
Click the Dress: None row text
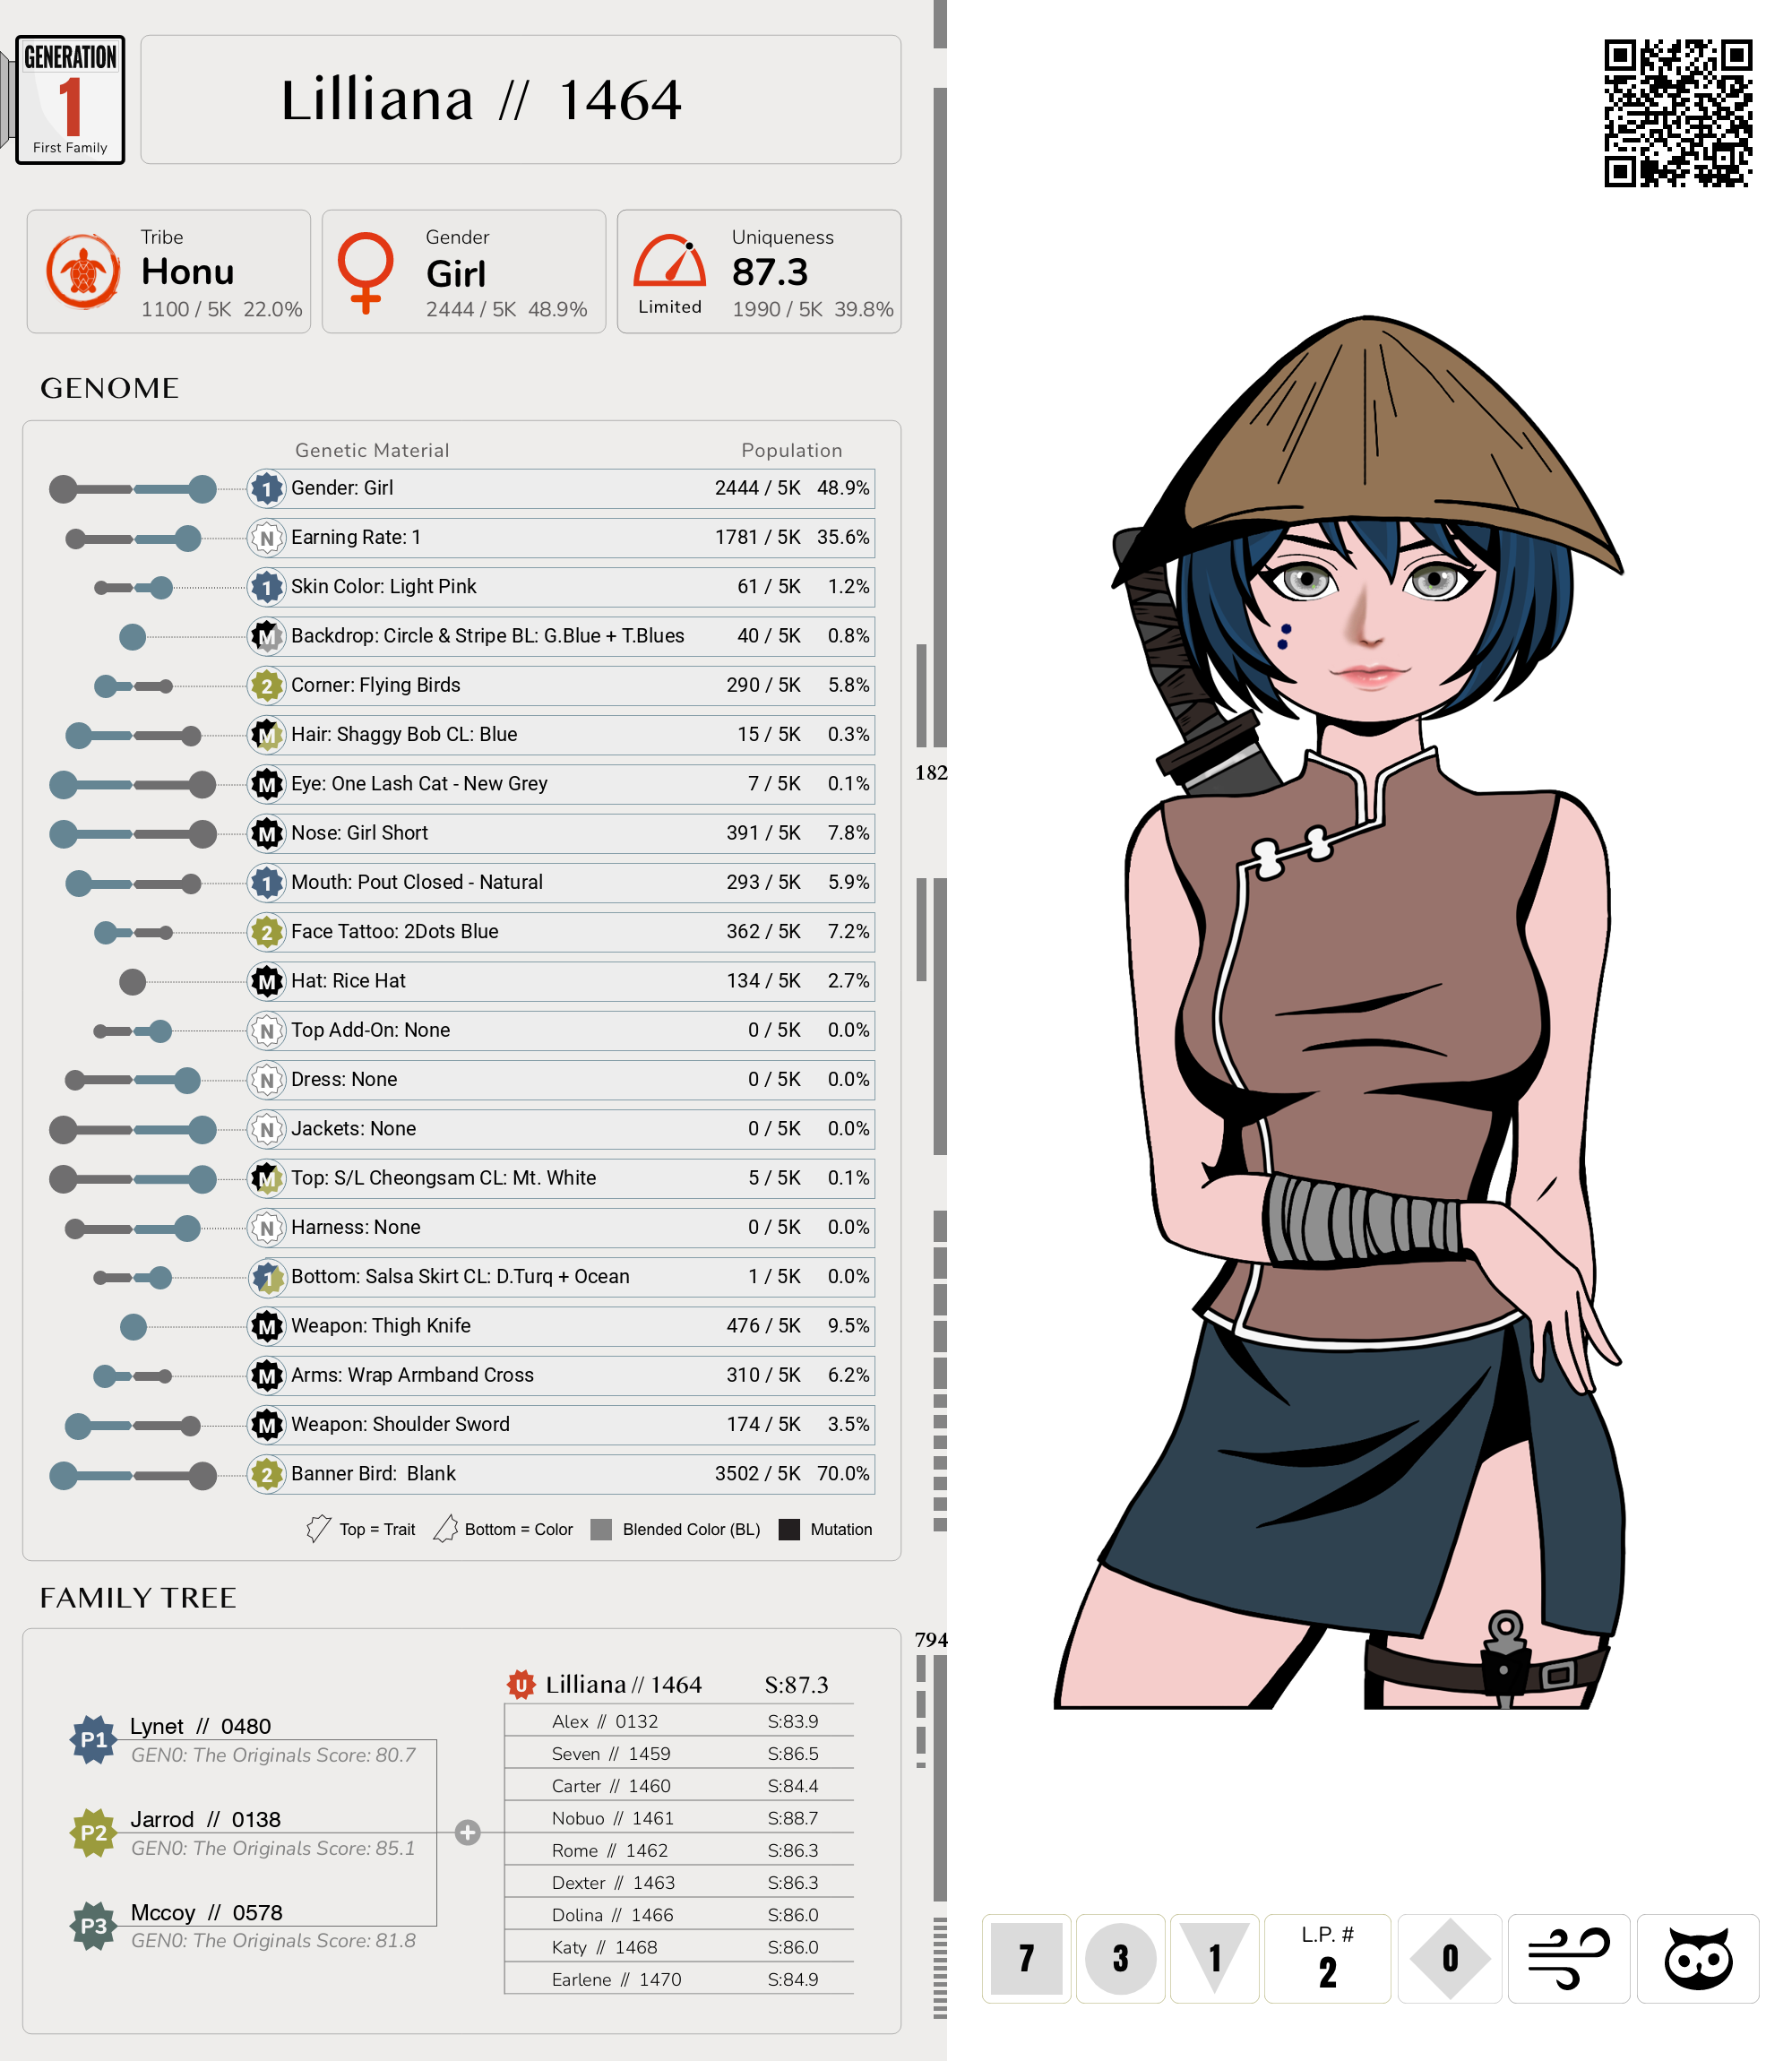coord(344,1079)
